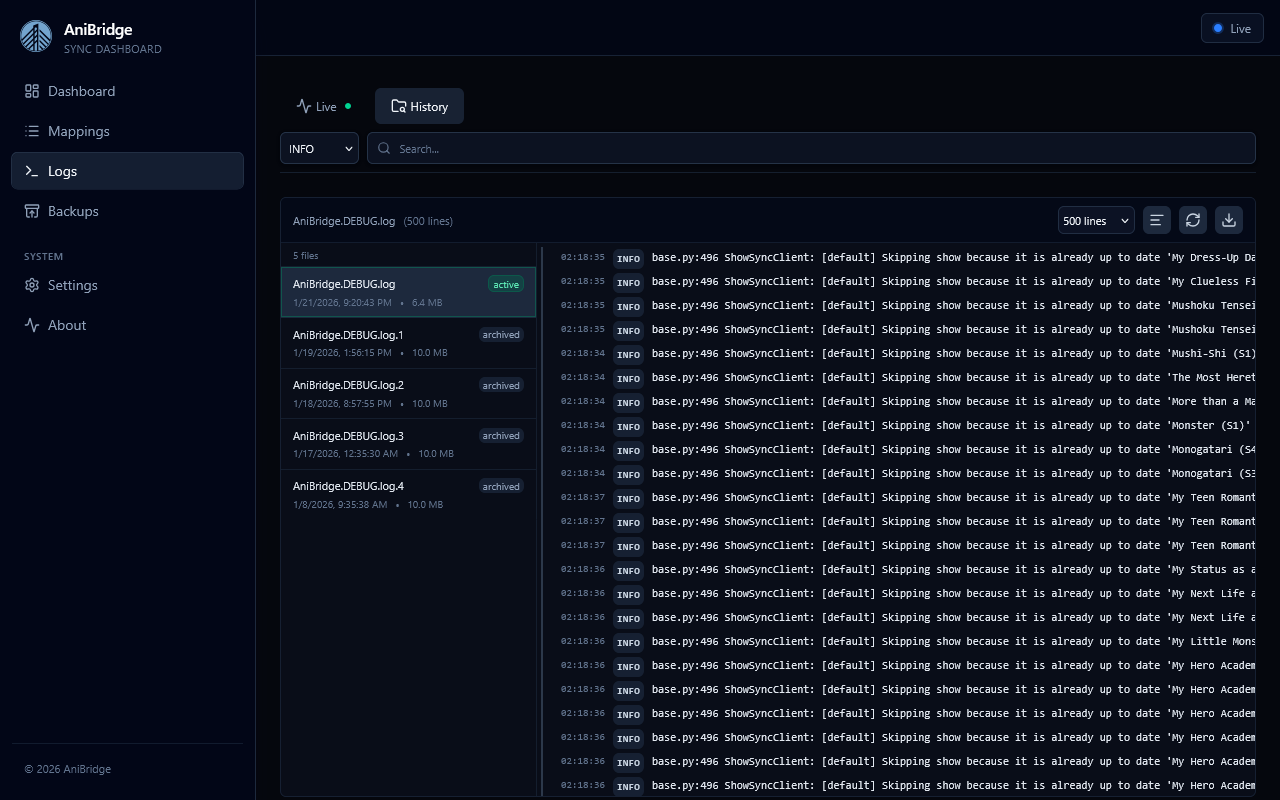Image resolution: width=1280 pixels, height=800 pixels.
Task: Change the 500 lines dropdown
Action: tap(1095, 220)
